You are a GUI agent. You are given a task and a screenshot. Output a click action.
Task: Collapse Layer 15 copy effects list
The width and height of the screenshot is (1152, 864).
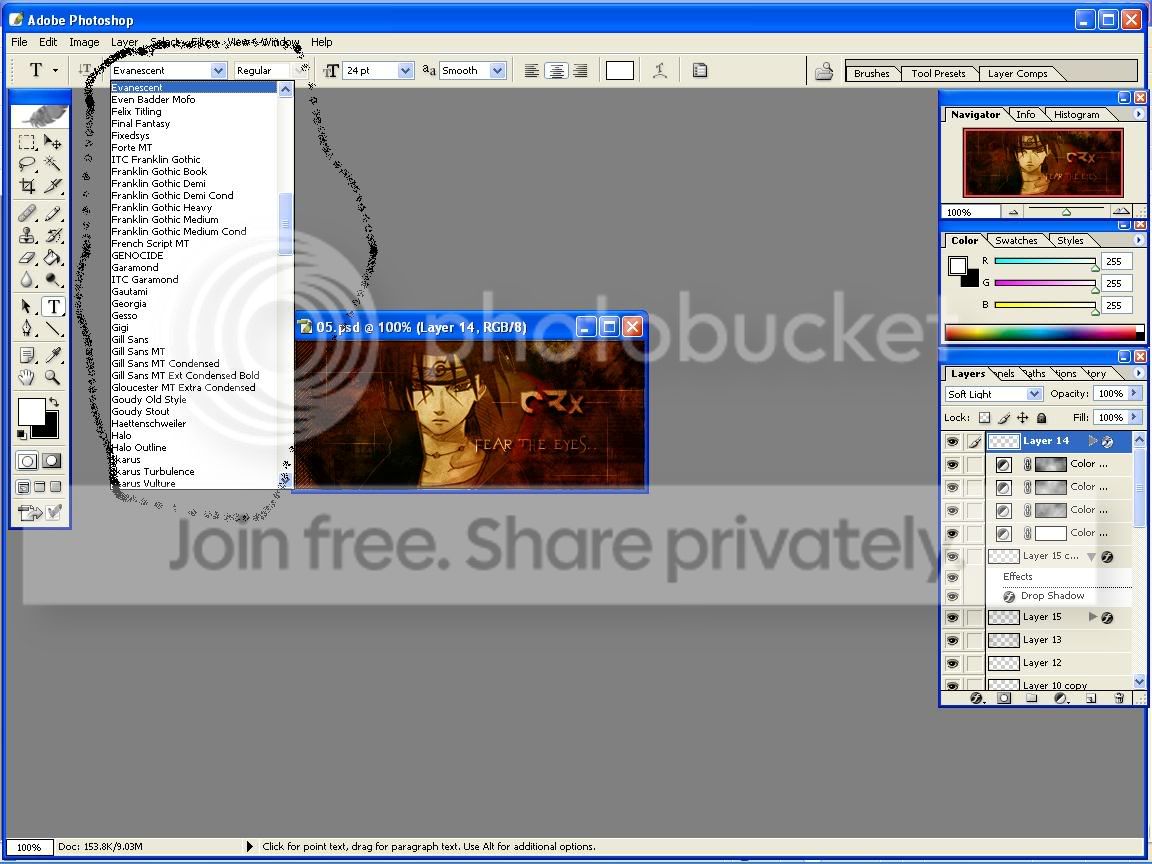point(1091,557)
